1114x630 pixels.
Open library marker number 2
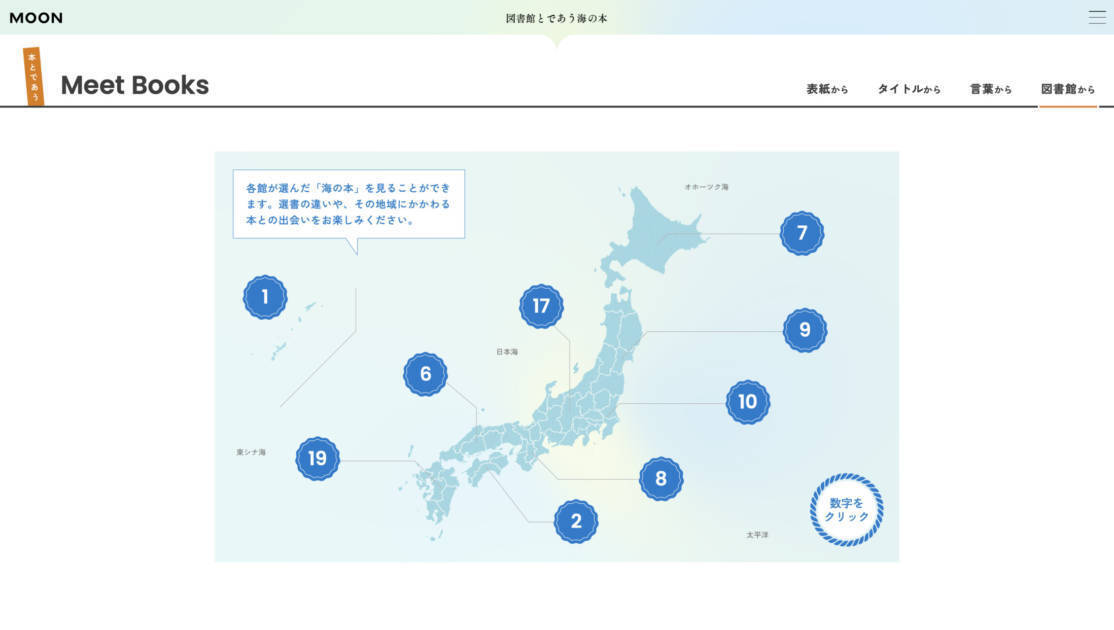[x=576, y=521]
